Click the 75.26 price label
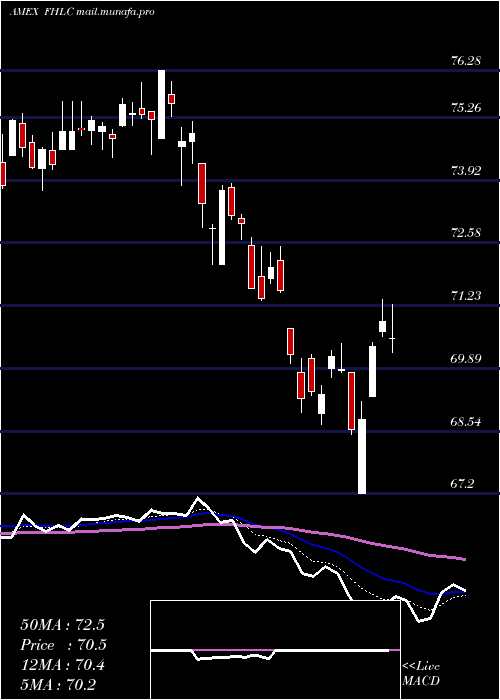 [x=466, y=108]
